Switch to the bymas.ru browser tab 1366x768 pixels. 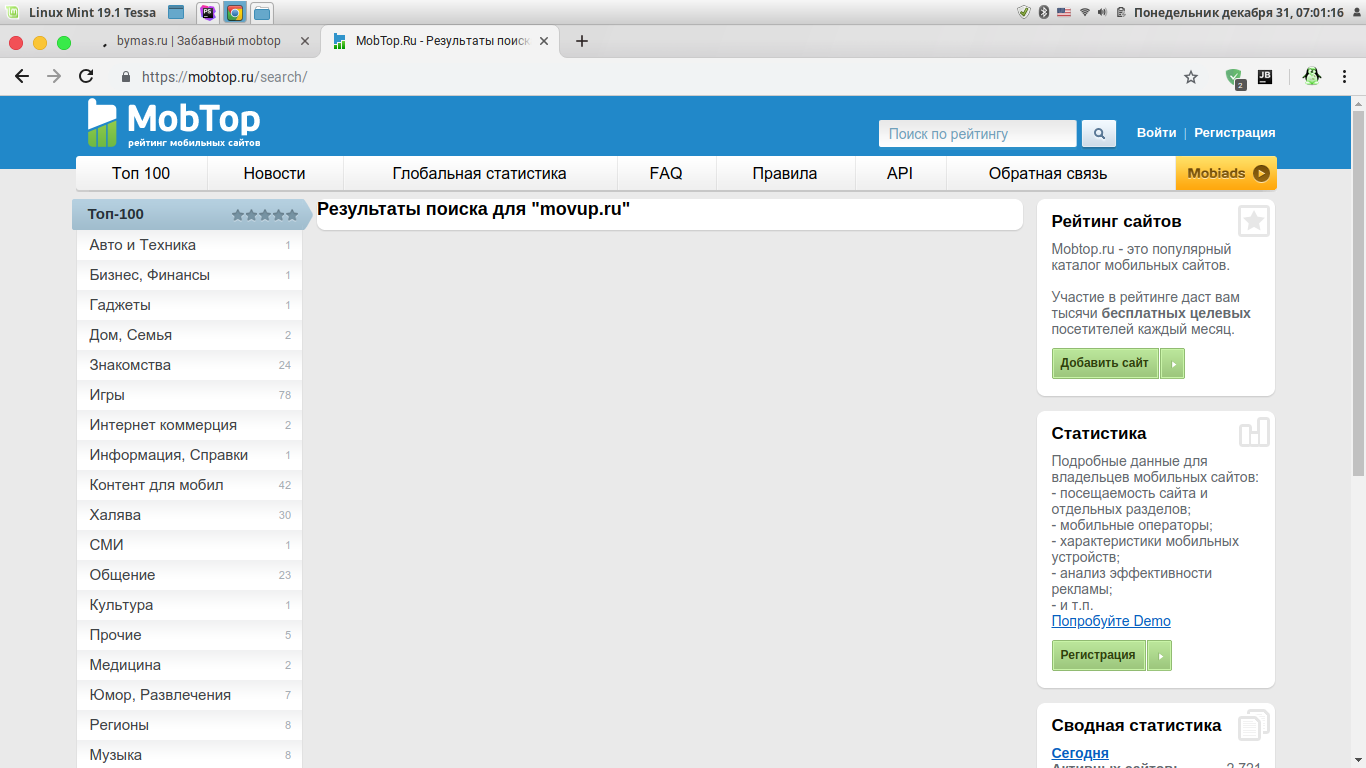(198, 41)
